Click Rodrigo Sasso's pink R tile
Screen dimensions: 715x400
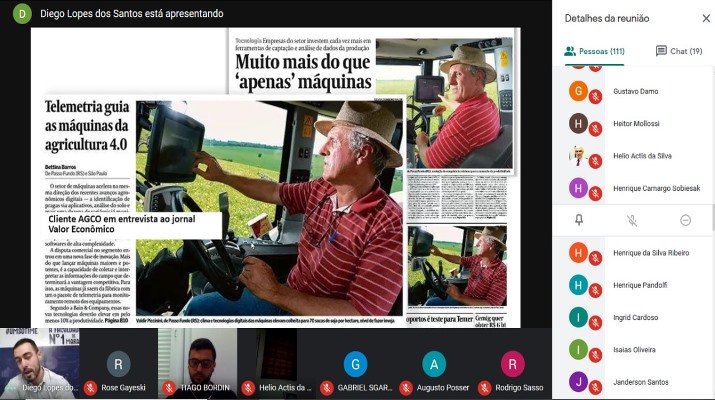pyautogui.click(x=513, y=364)
